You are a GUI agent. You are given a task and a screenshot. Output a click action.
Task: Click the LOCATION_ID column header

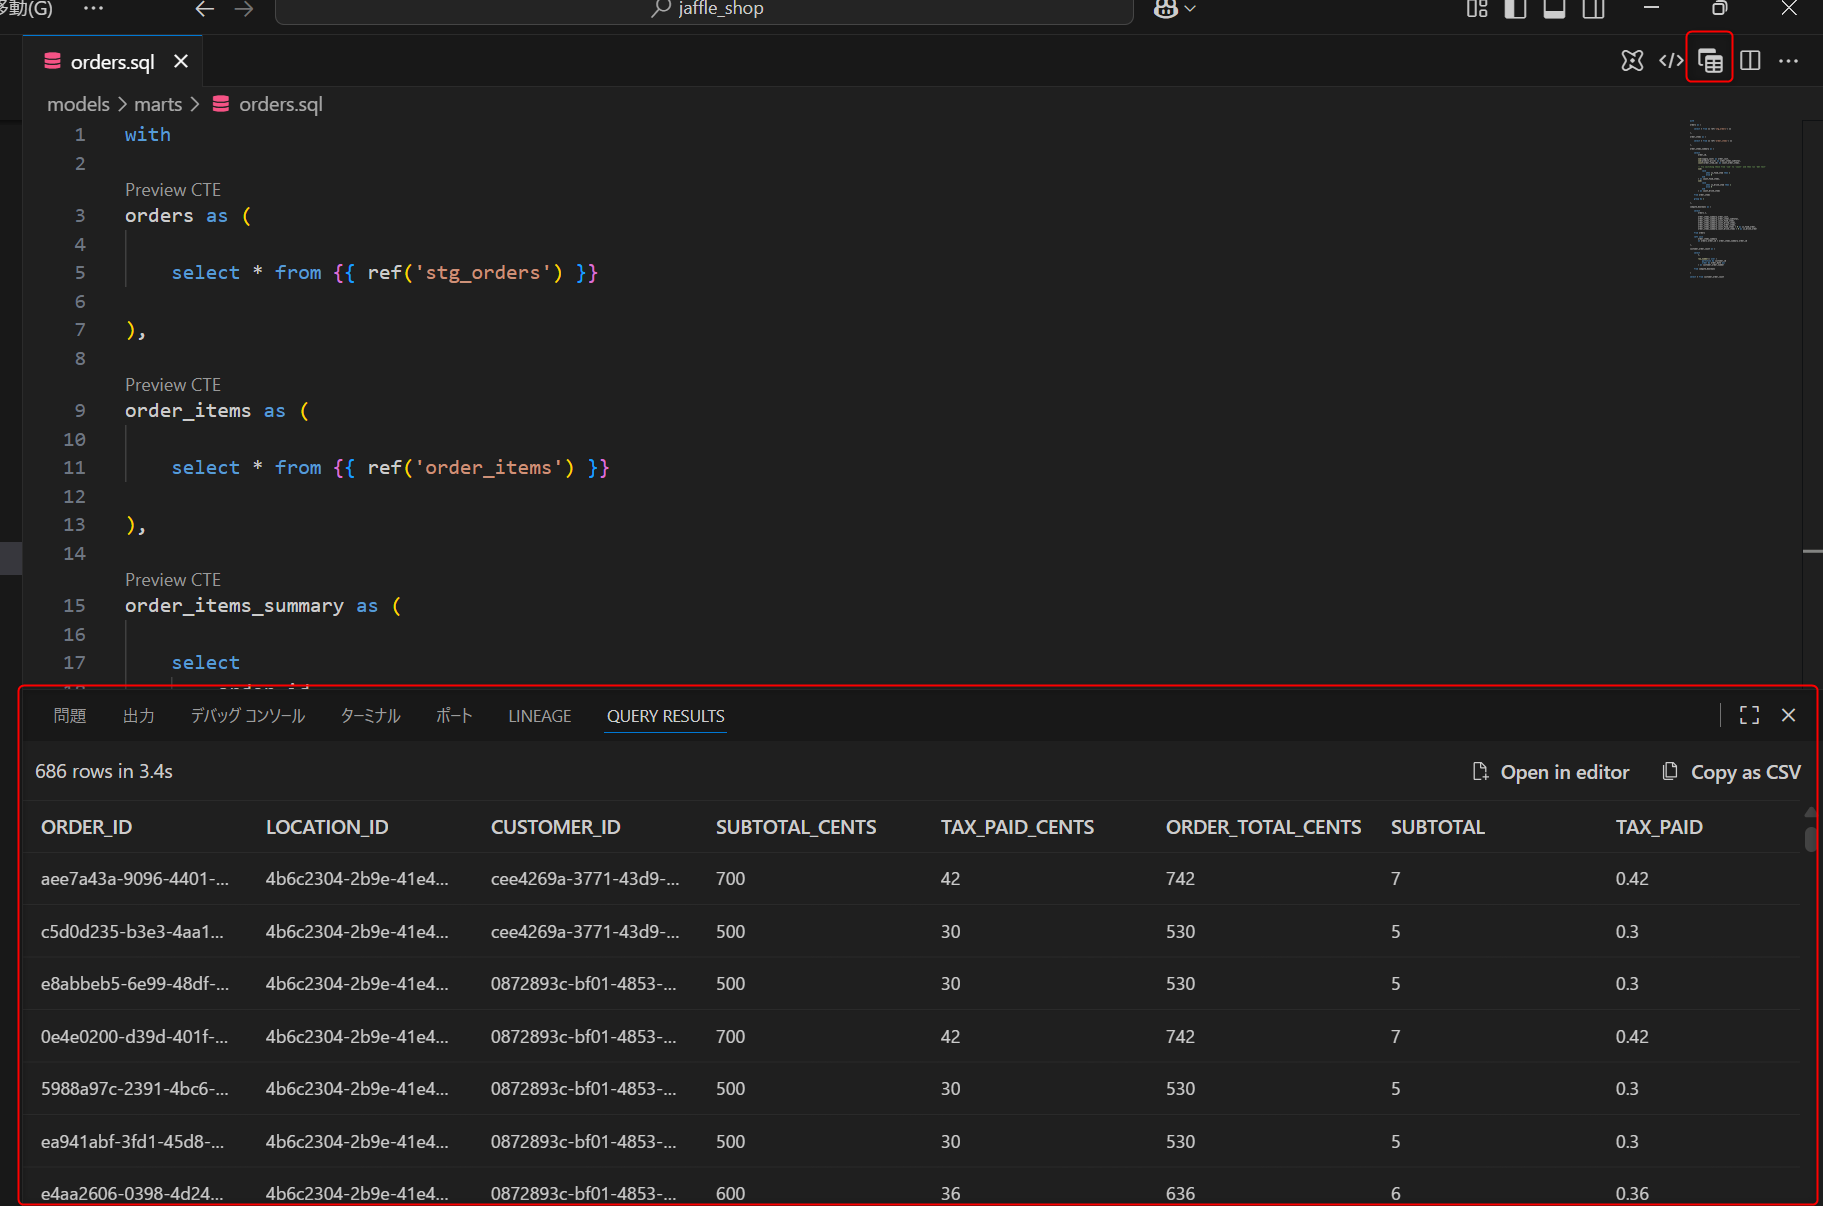click(x=327, y=827)
